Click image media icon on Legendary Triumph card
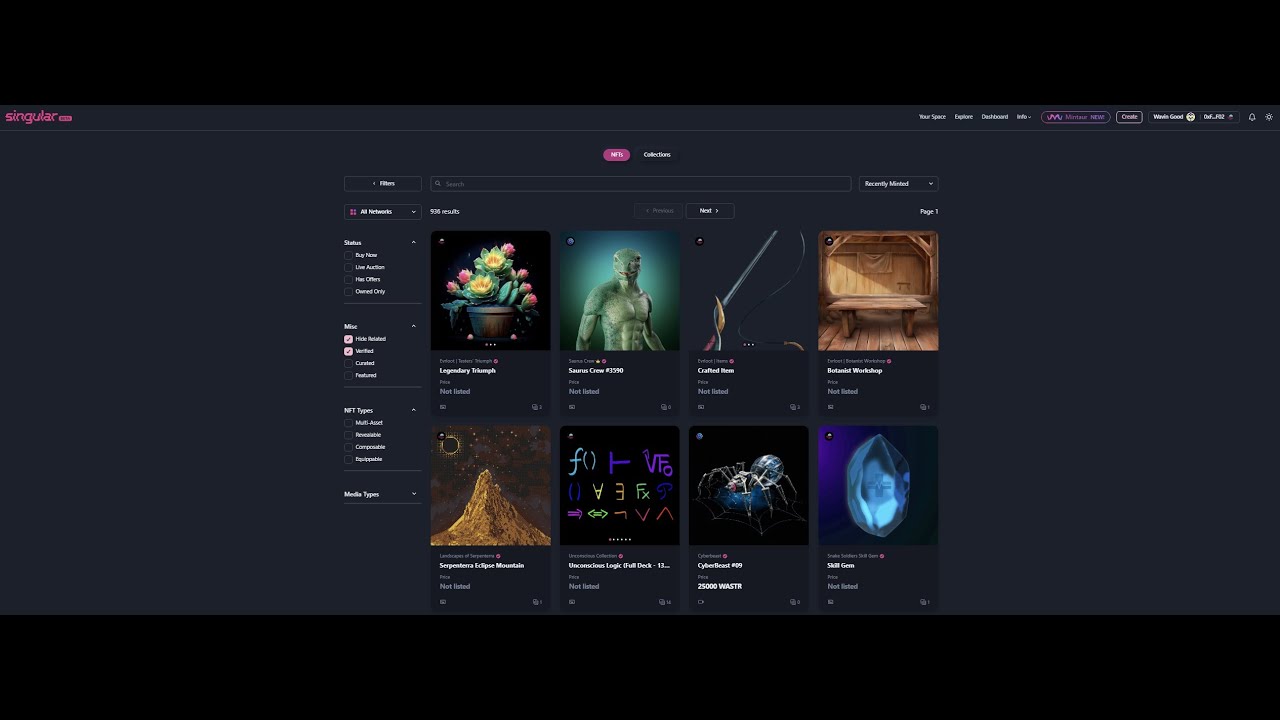1280x720 pixels. tap(443, 407)
